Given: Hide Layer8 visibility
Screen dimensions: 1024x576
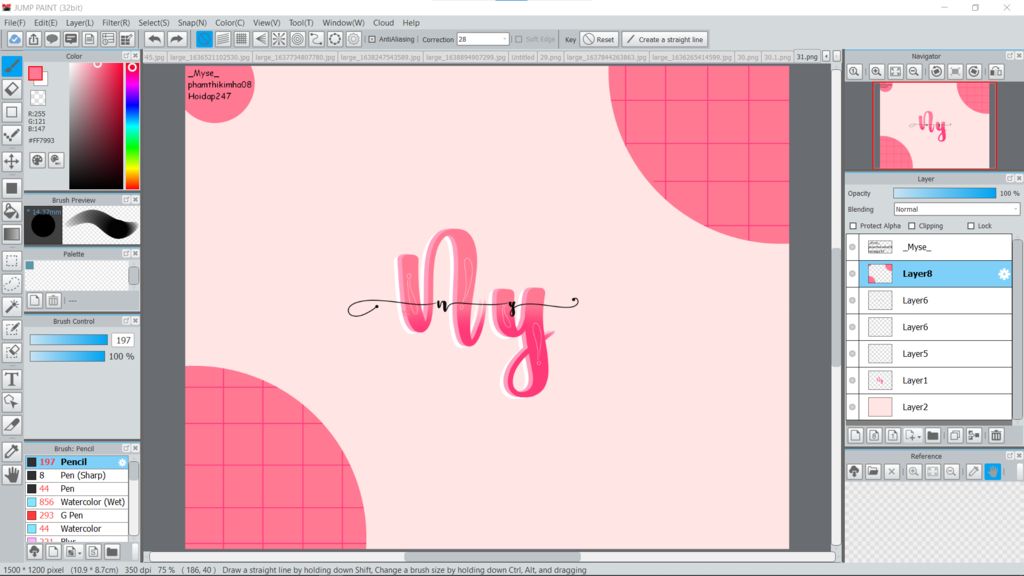Looking at the screenshot, I should click(852, 274).
